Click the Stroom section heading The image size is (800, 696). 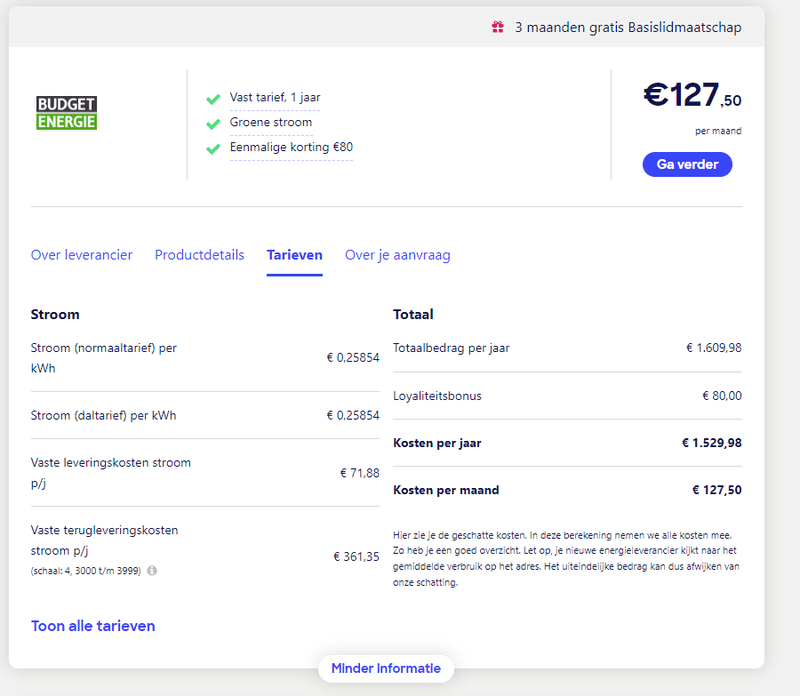tap(55, 314)
